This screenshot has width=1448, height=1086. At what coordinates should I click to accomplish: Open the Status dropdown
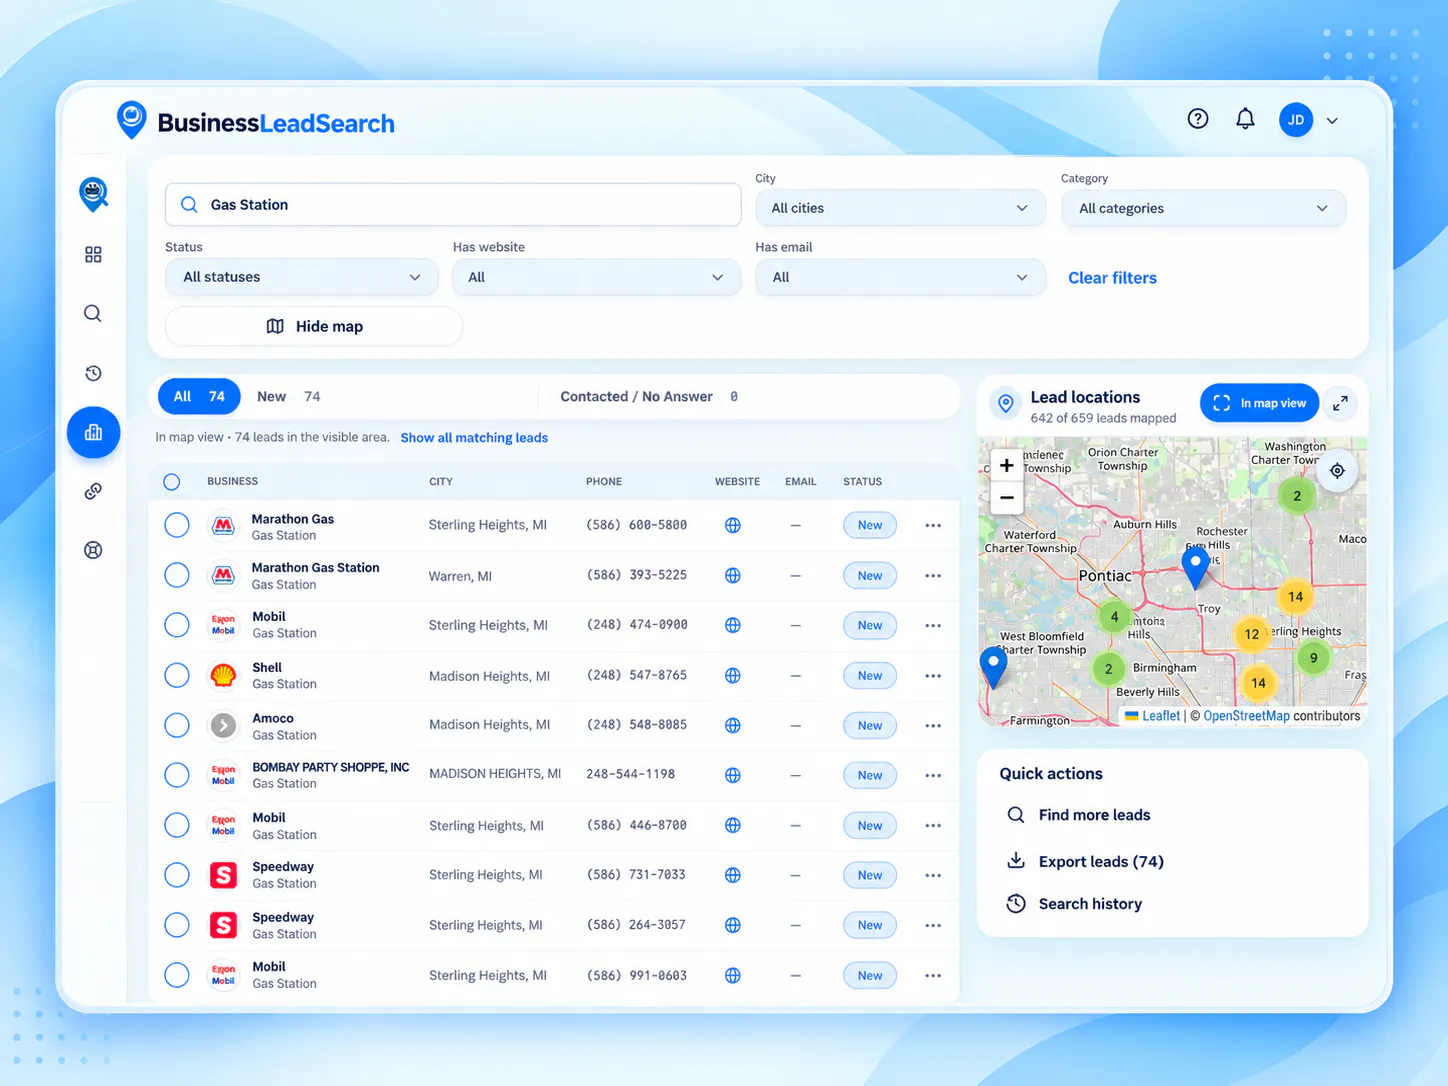point(301,277)
